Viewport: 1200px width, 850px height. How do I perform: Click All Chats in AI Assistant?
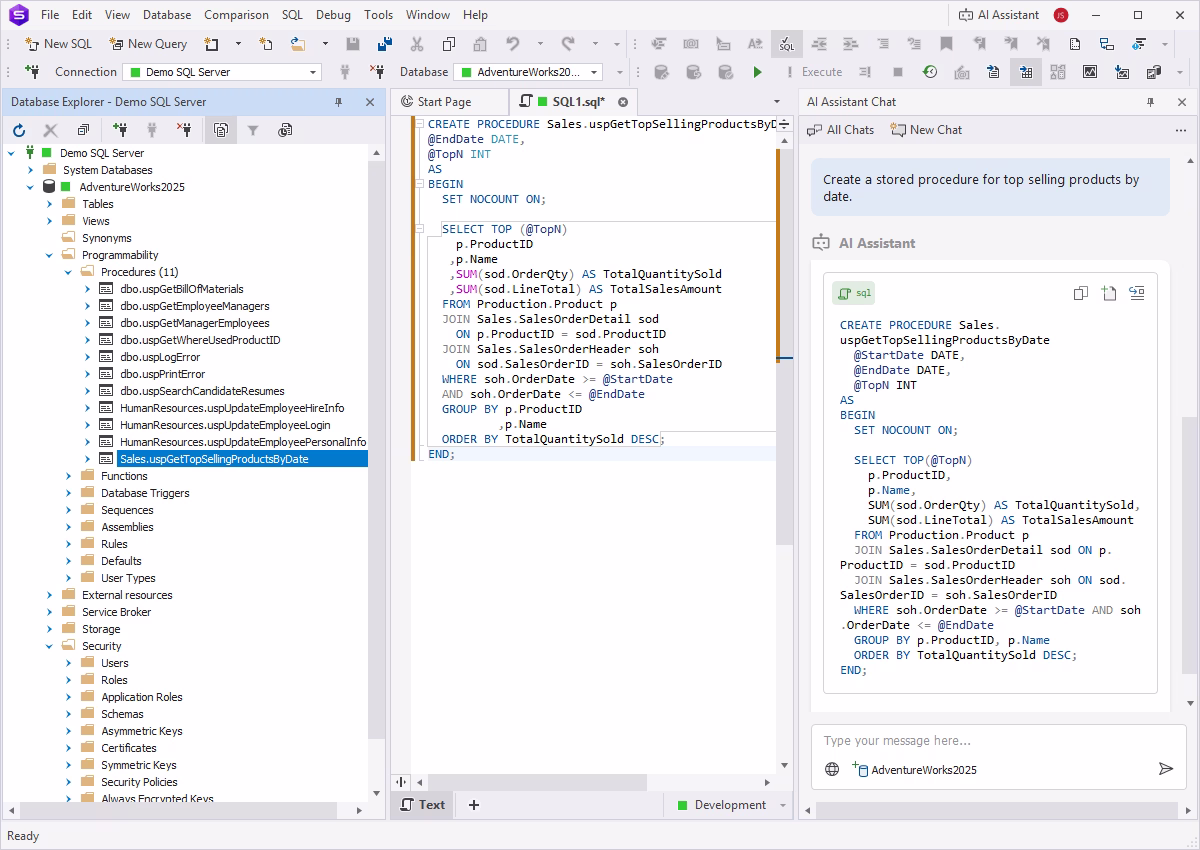841,130
